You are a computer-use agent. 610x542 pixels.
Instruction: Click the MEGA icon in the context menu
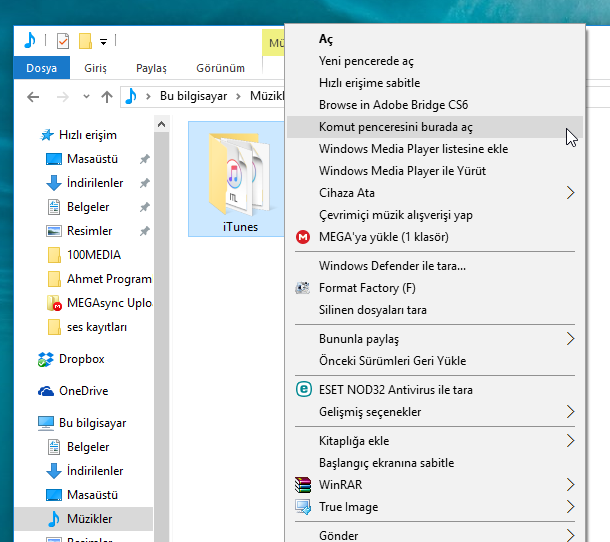tap(303, 237)
